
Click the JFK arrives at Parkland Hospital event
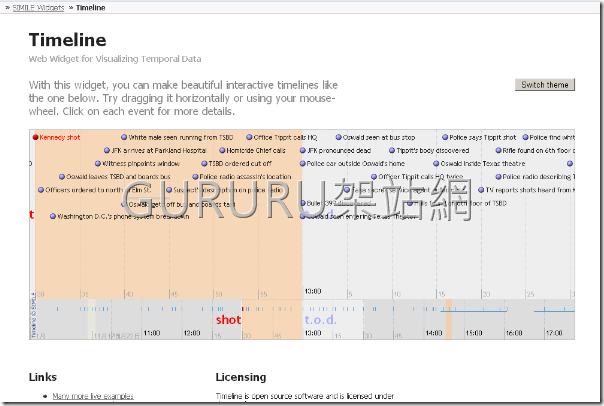tap(155, 151)
